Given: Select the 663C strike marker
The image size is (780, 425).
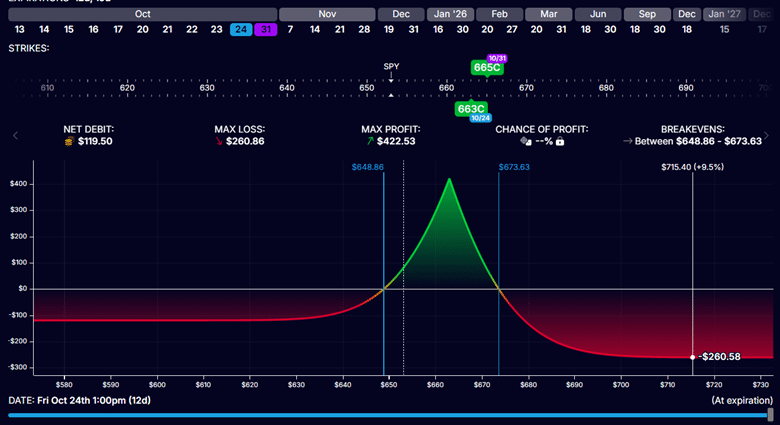Looking at the screenshot, I should [469, 107].
